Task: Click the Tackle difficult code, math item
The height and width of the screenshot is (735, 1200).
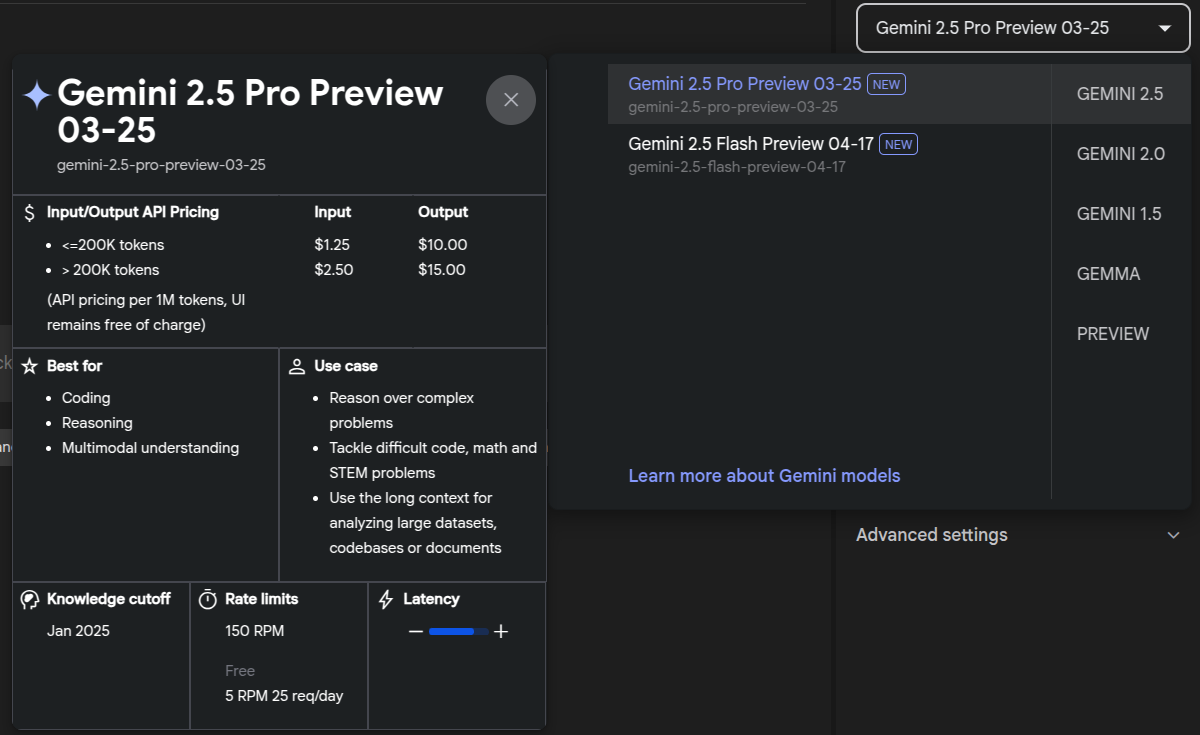Action: 433,460
